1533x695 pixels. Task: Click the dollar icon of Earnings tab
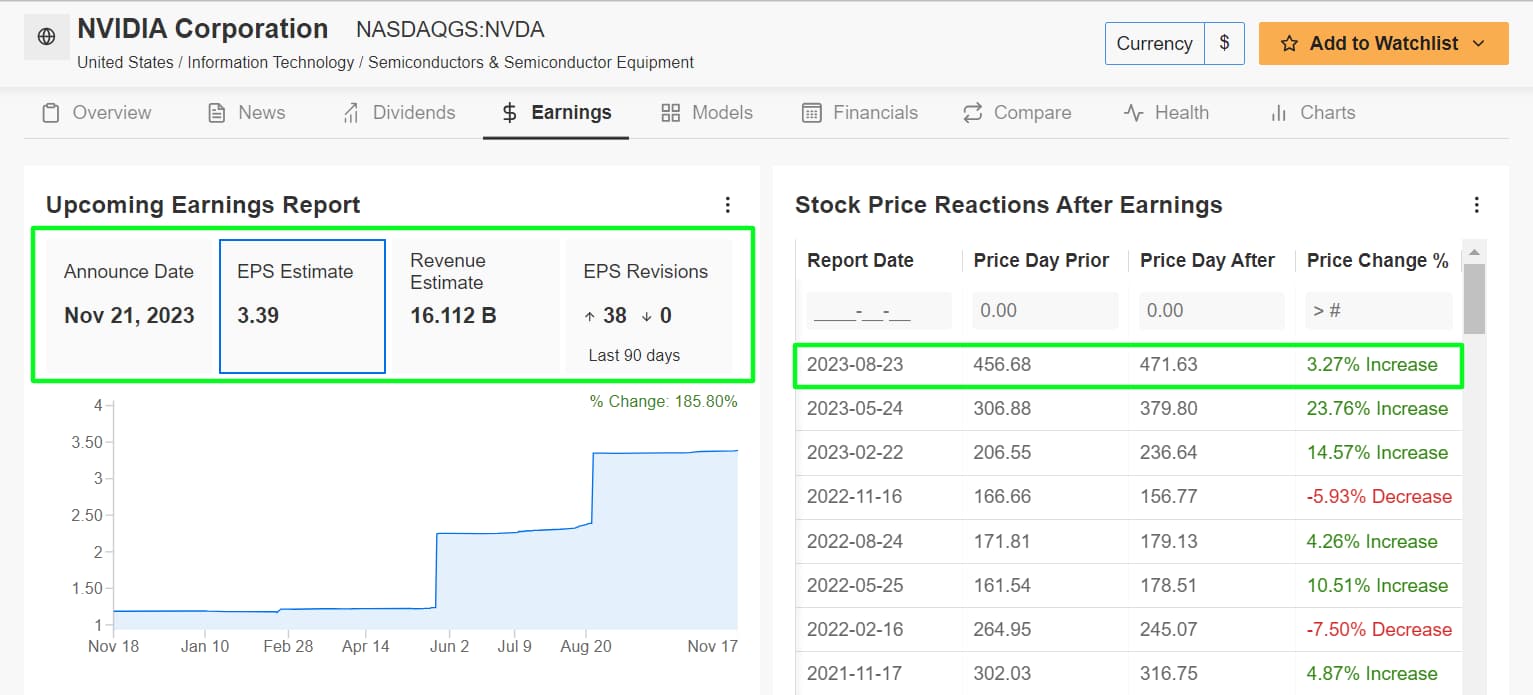(510, 113)
